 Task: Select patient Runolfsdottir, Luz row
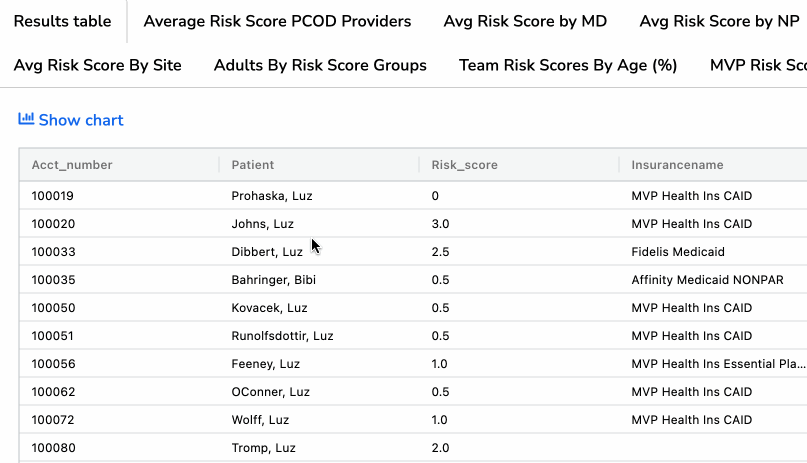coord(282,336)
